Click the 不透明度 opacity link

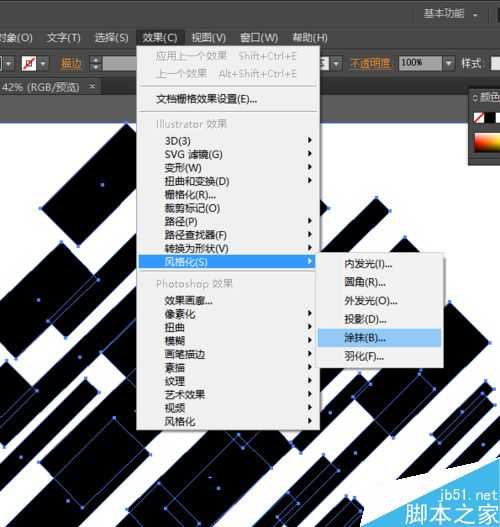[370, 63]
